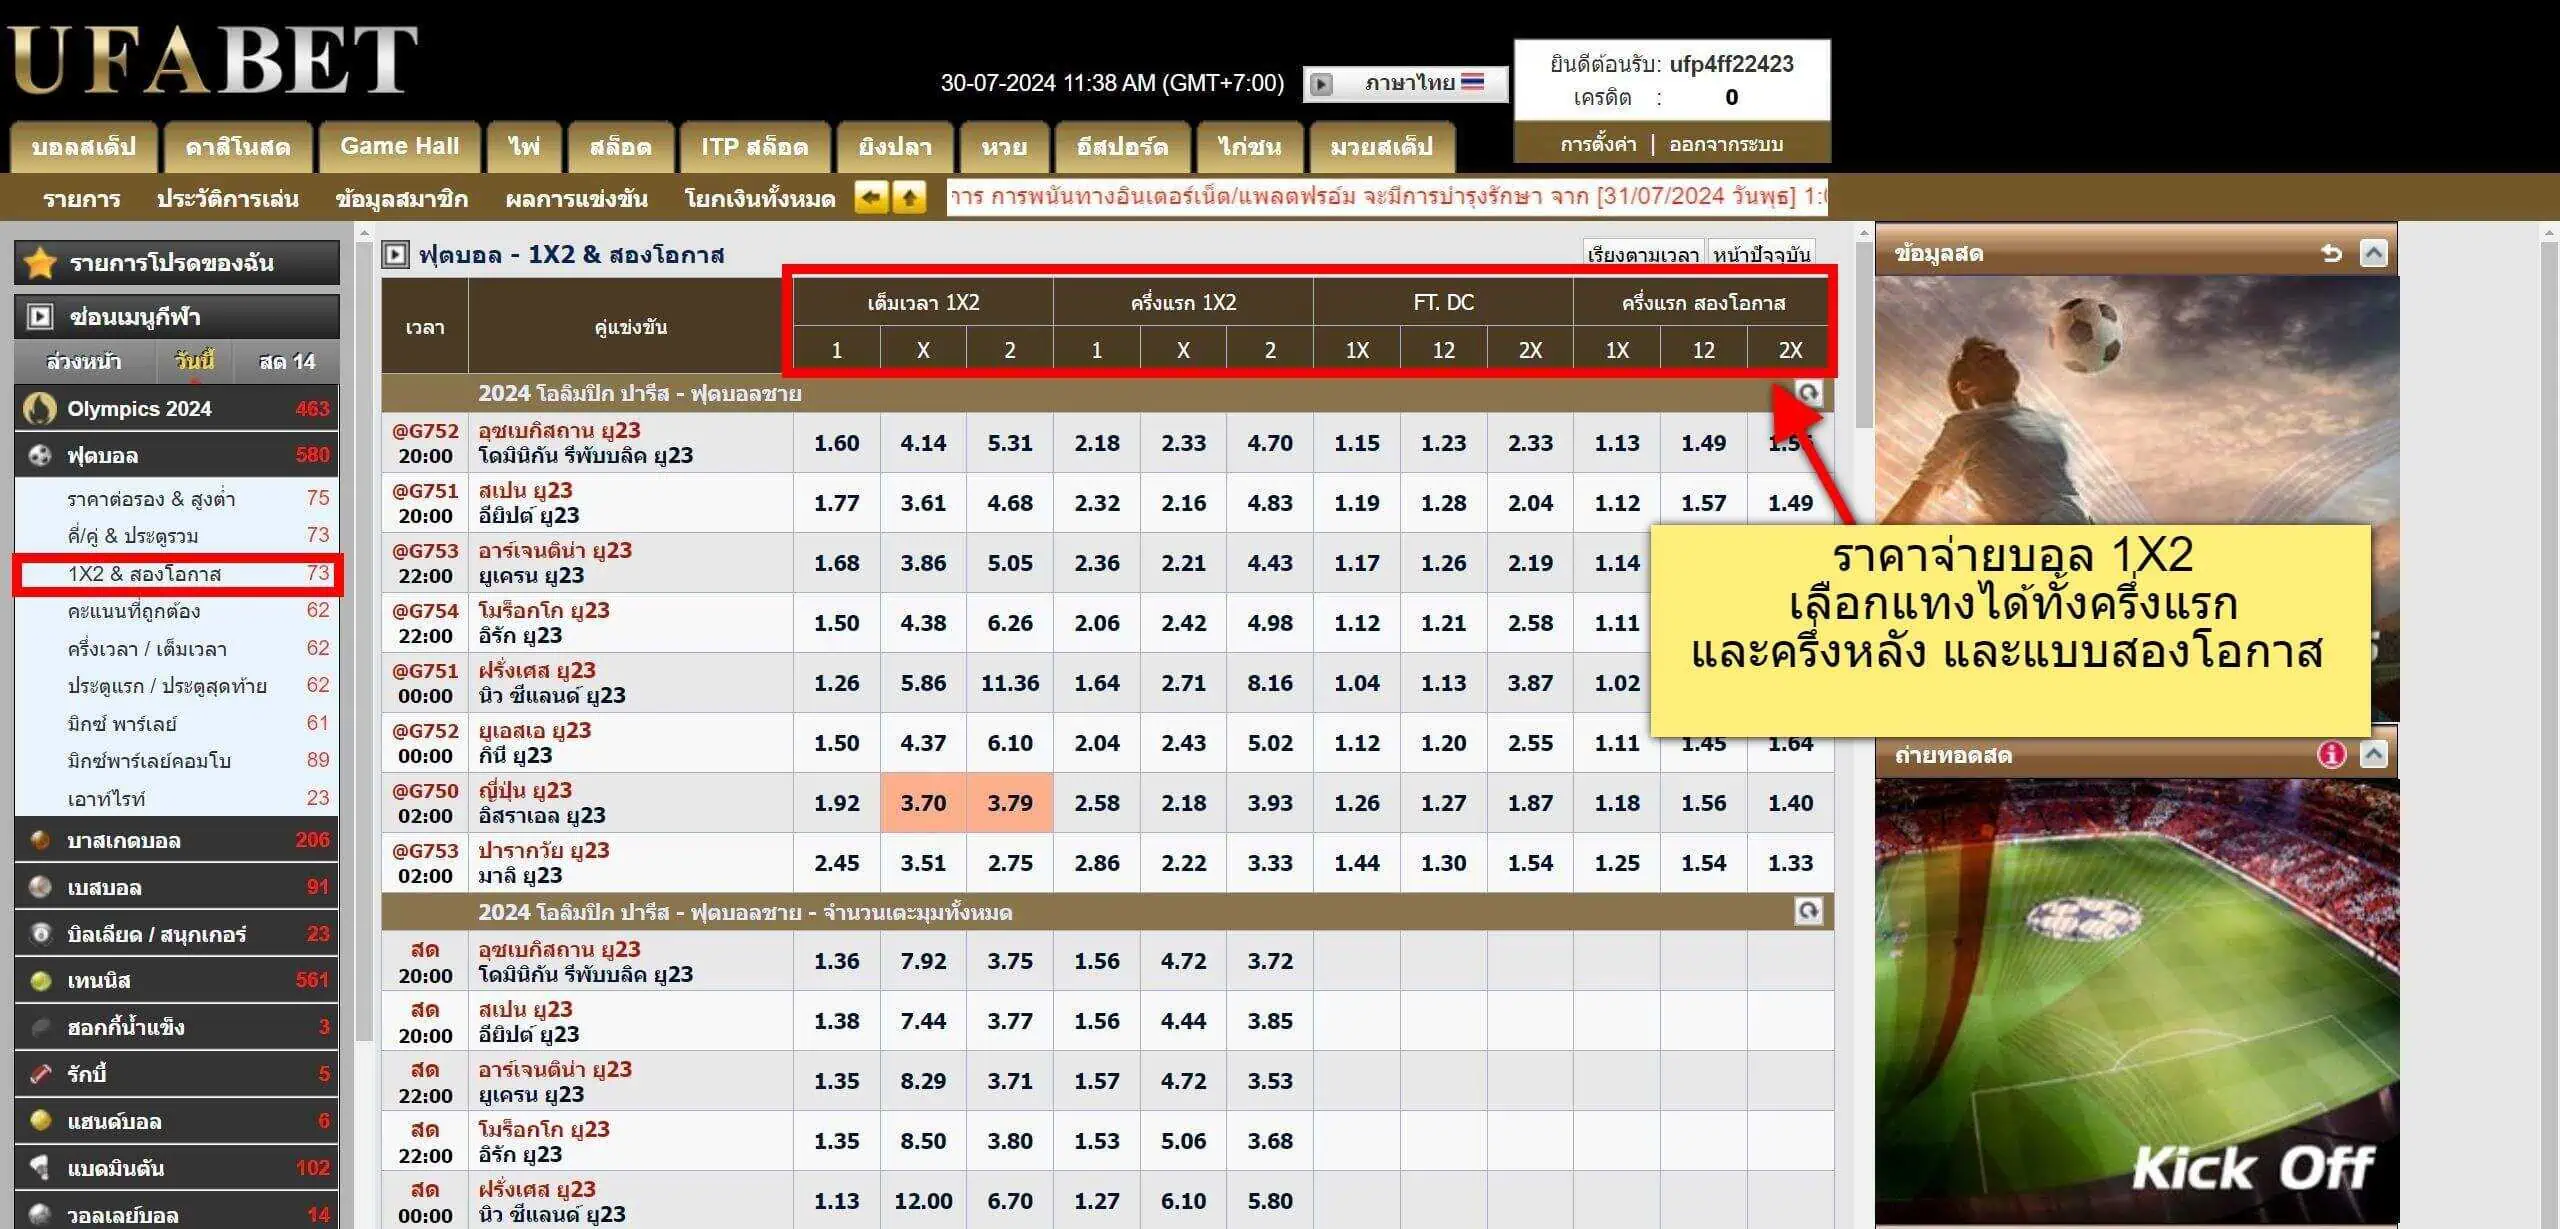Refresh the Olympics men's football odds section
Image resolution: width=2560 pixels, height=1229 pixels.
tap(1808, 393)
